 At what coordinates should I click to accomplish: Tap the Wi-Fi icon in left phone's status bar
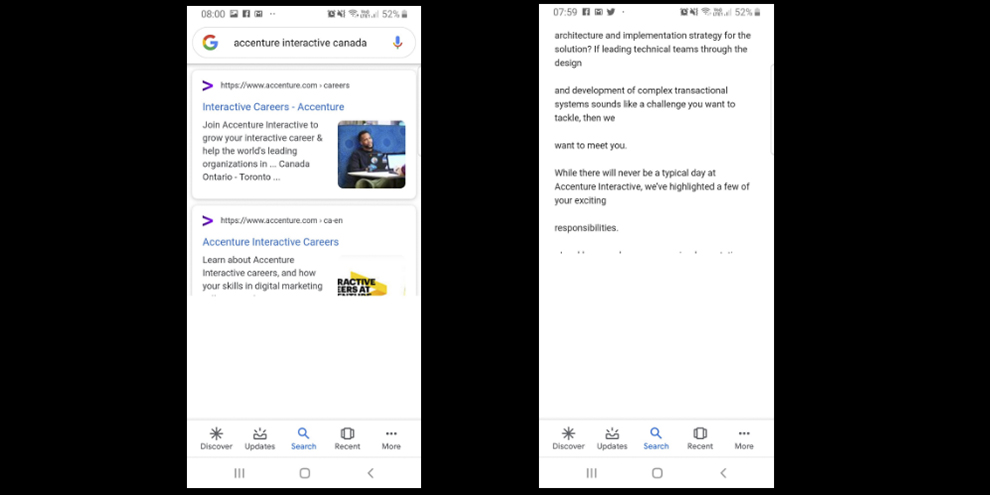coord(354,14)
